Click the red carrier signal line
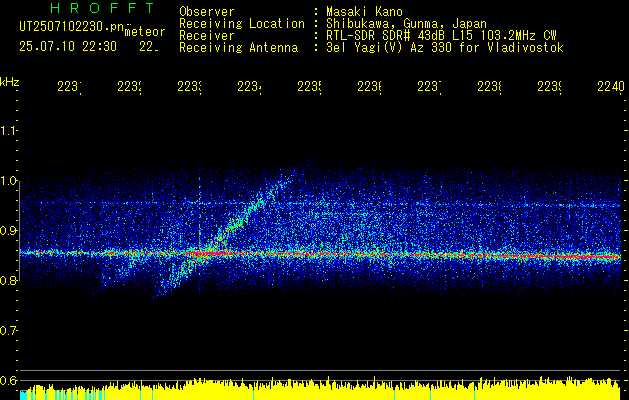 pos(321,254)
